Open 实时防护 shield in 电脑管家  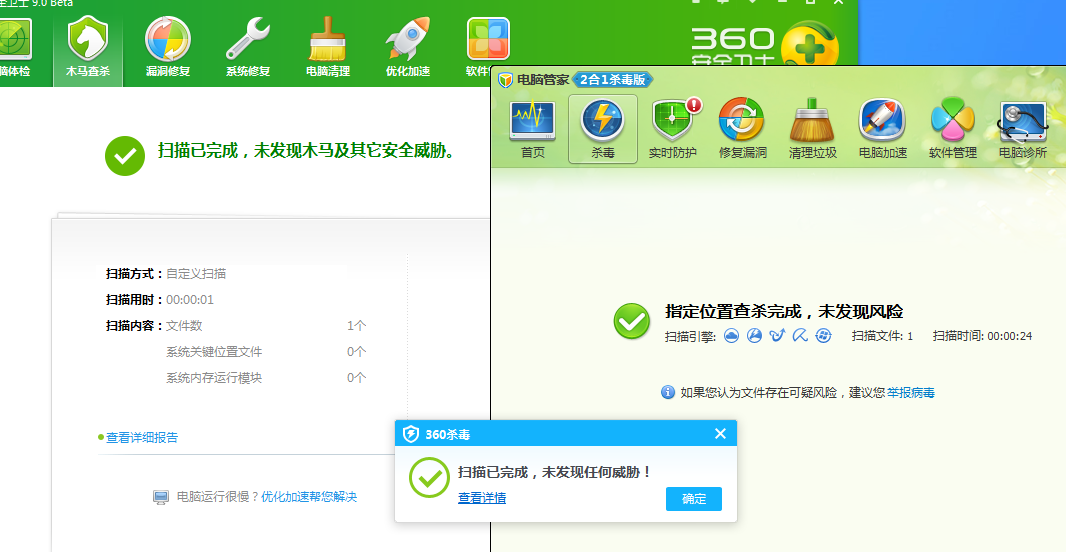point(672,128)
